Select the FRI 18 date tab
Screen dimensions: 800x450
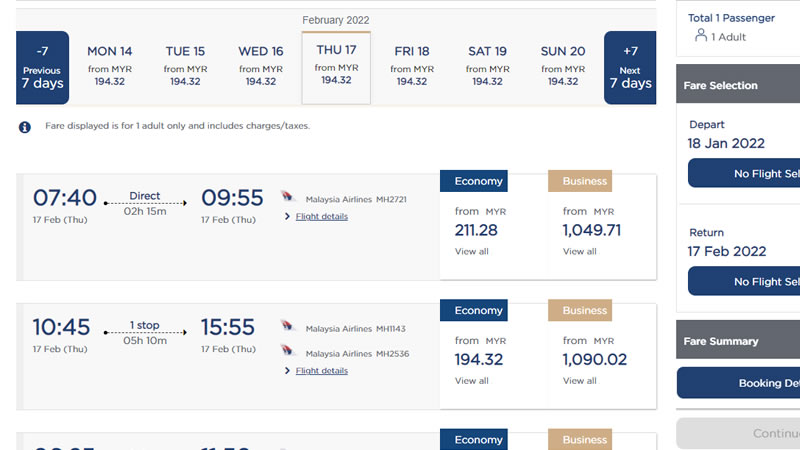(x=412, y=66)
